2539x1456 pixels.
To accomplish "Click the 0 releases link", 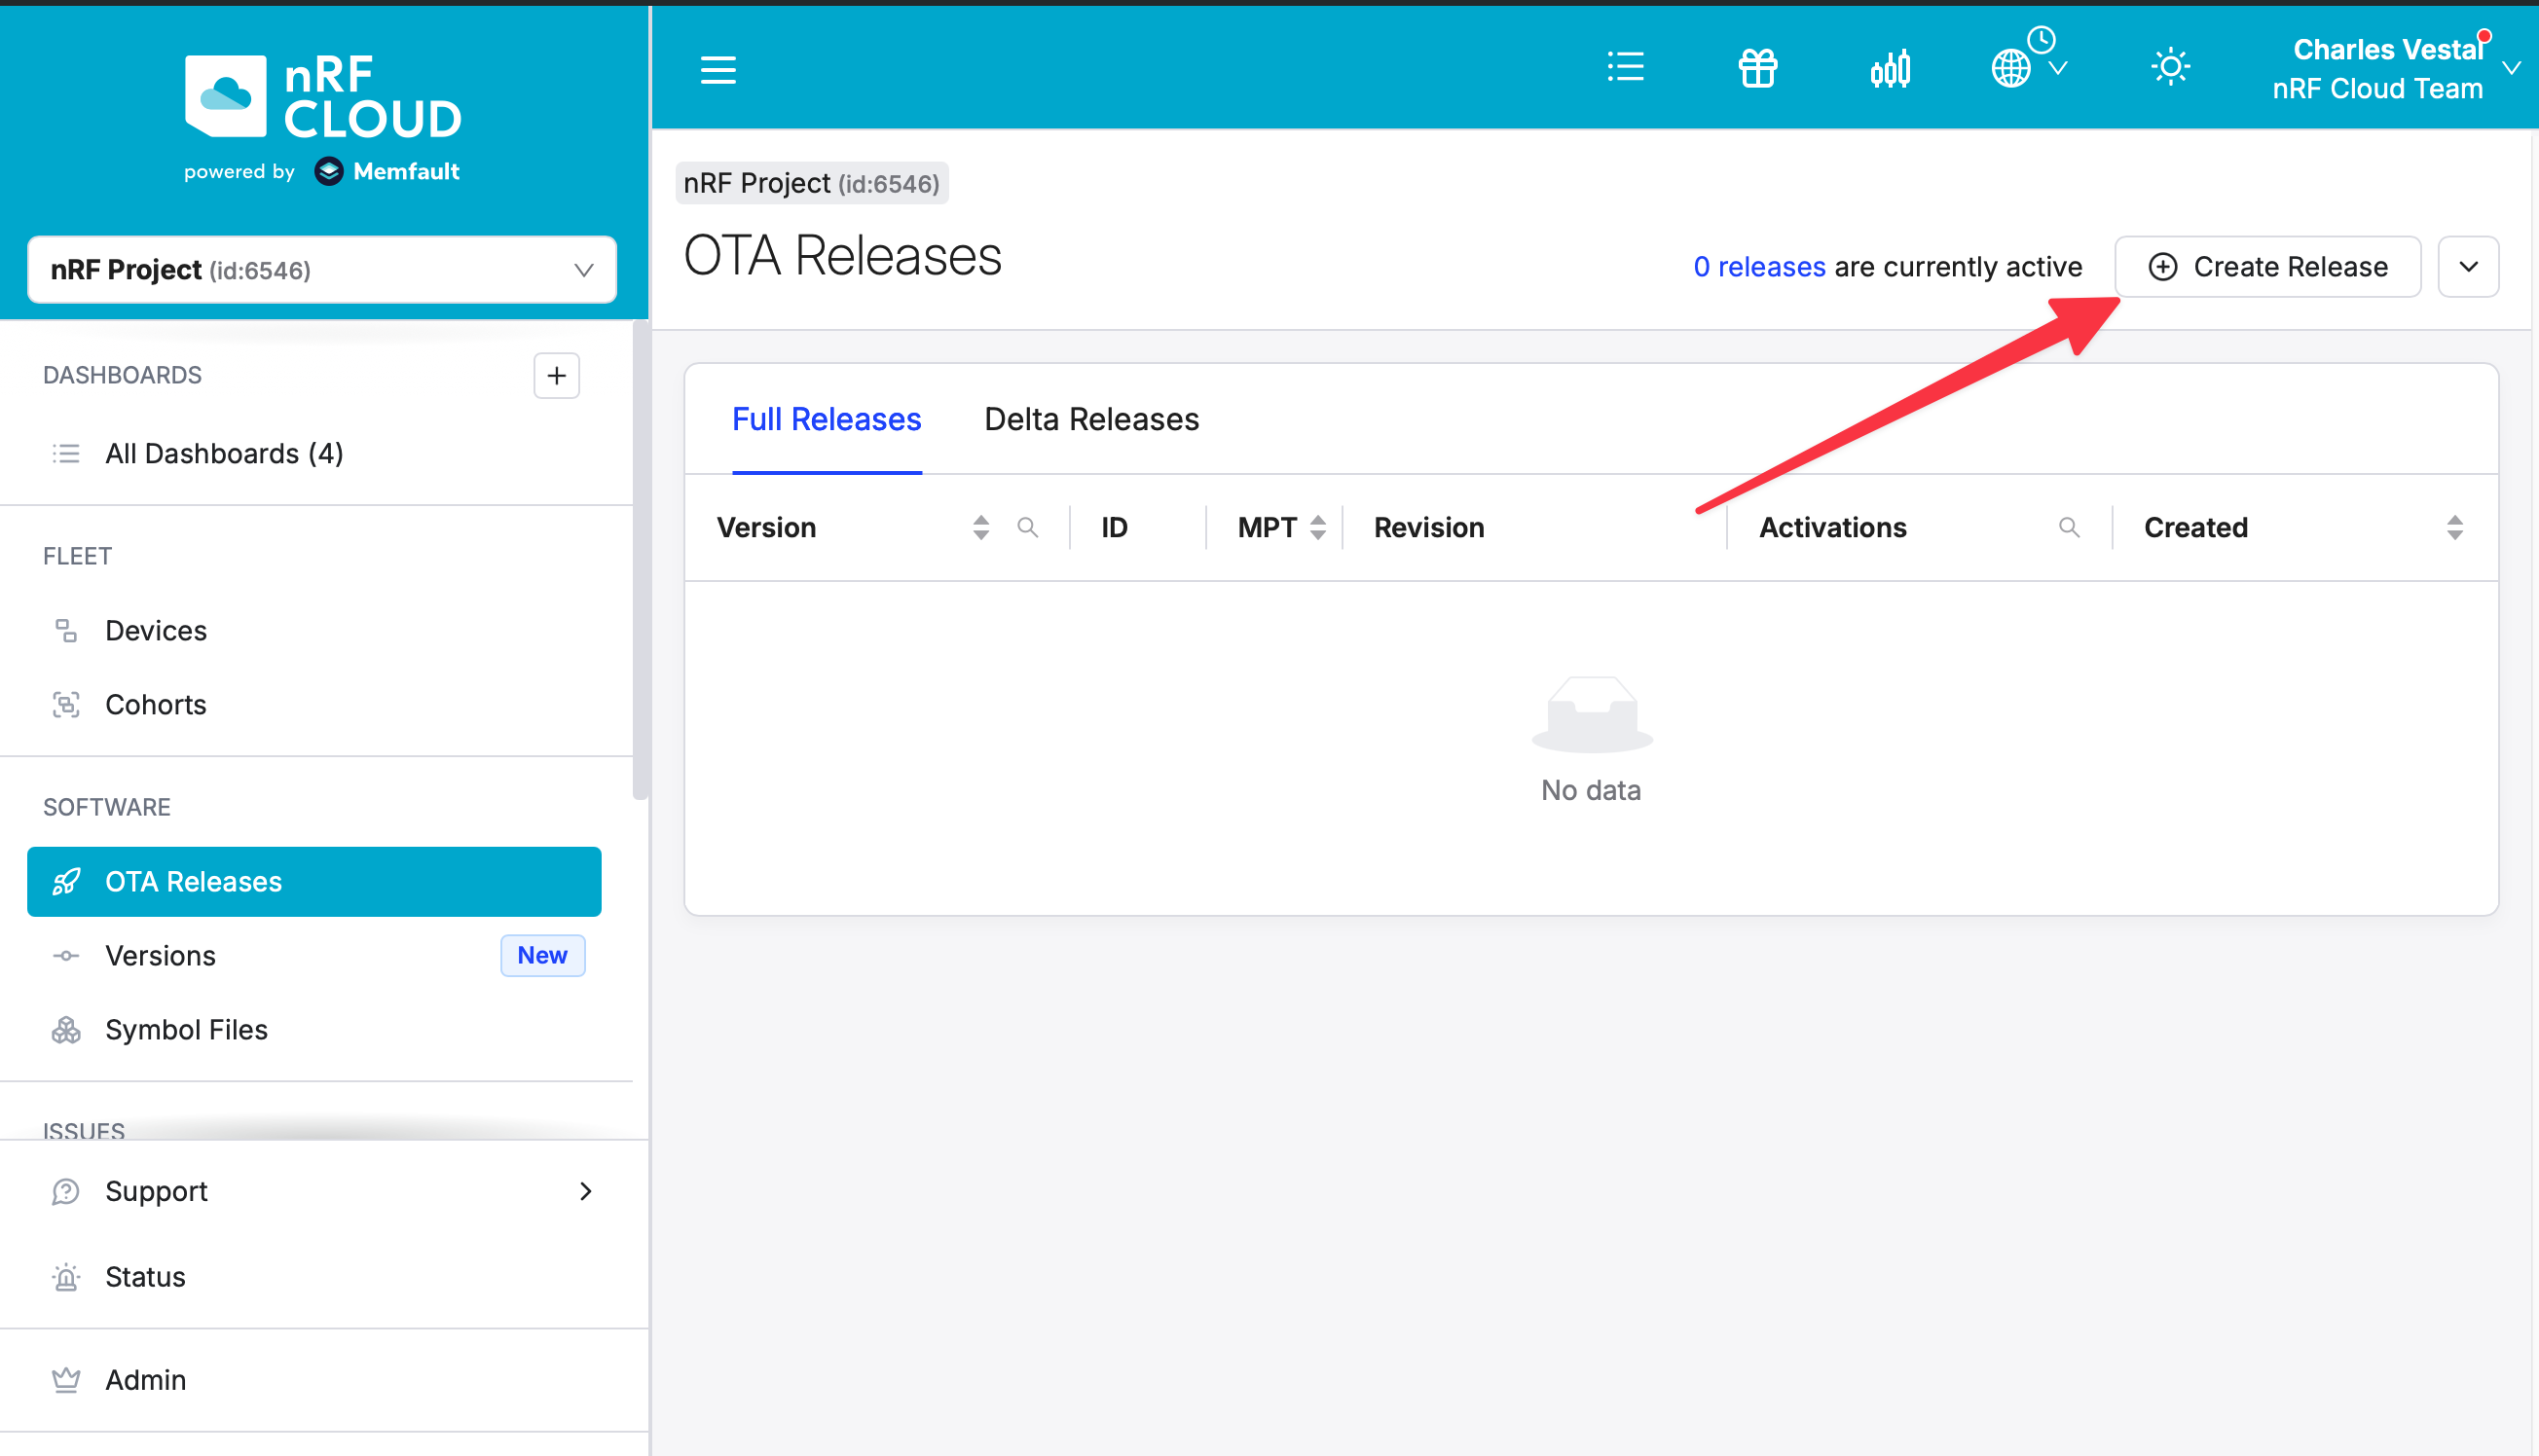I will [x=1759, y=267].
